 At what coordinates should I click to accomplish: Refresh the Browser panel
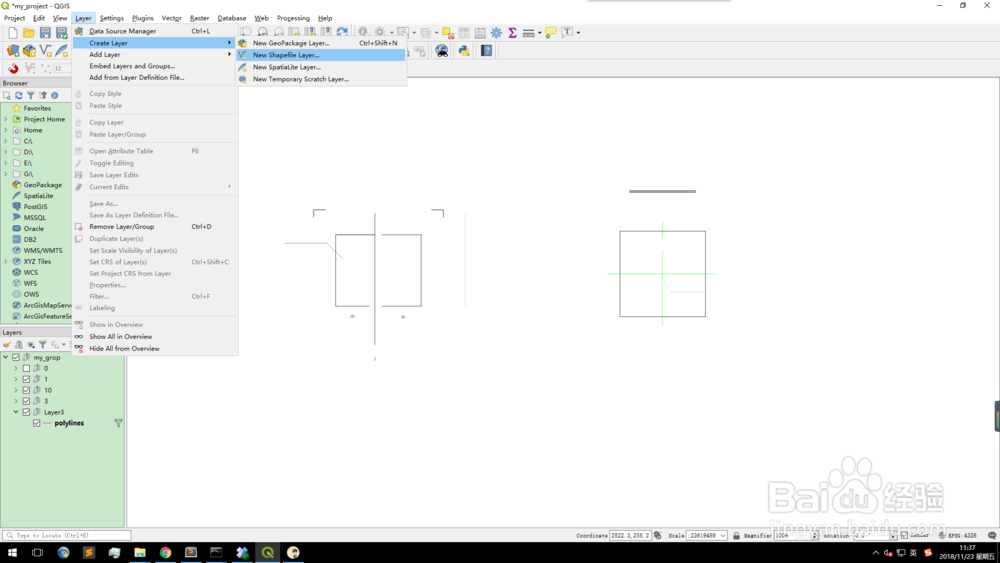18,95
